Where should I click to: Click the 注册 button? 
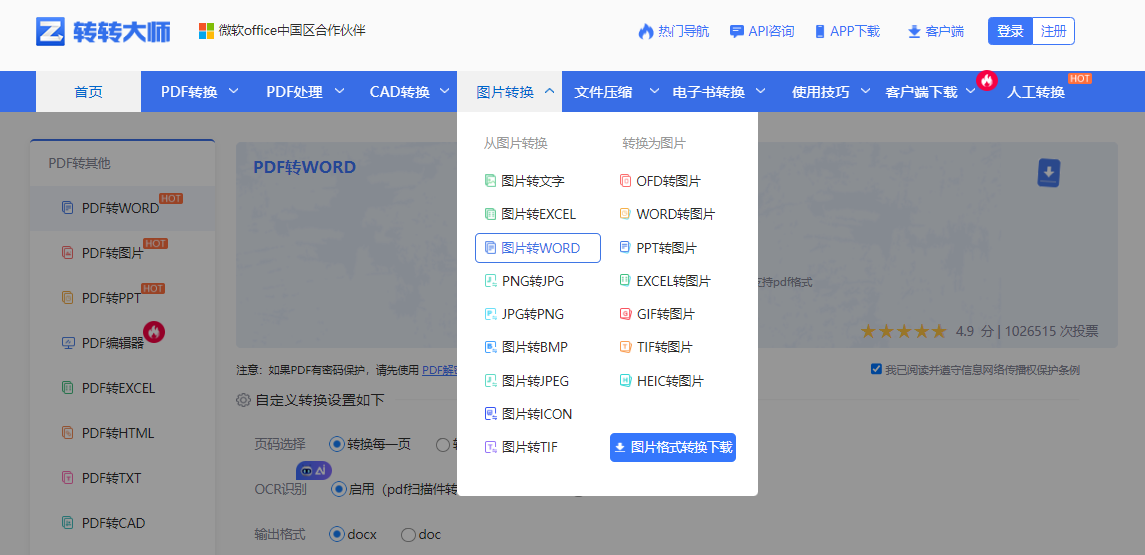[x=1054, y=31]
